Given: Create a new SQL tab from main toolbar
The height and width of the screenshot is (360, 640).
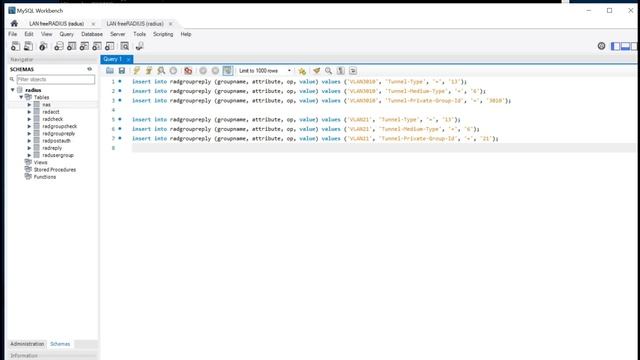Looking at the screenshot, I should (x=16, y=46).
